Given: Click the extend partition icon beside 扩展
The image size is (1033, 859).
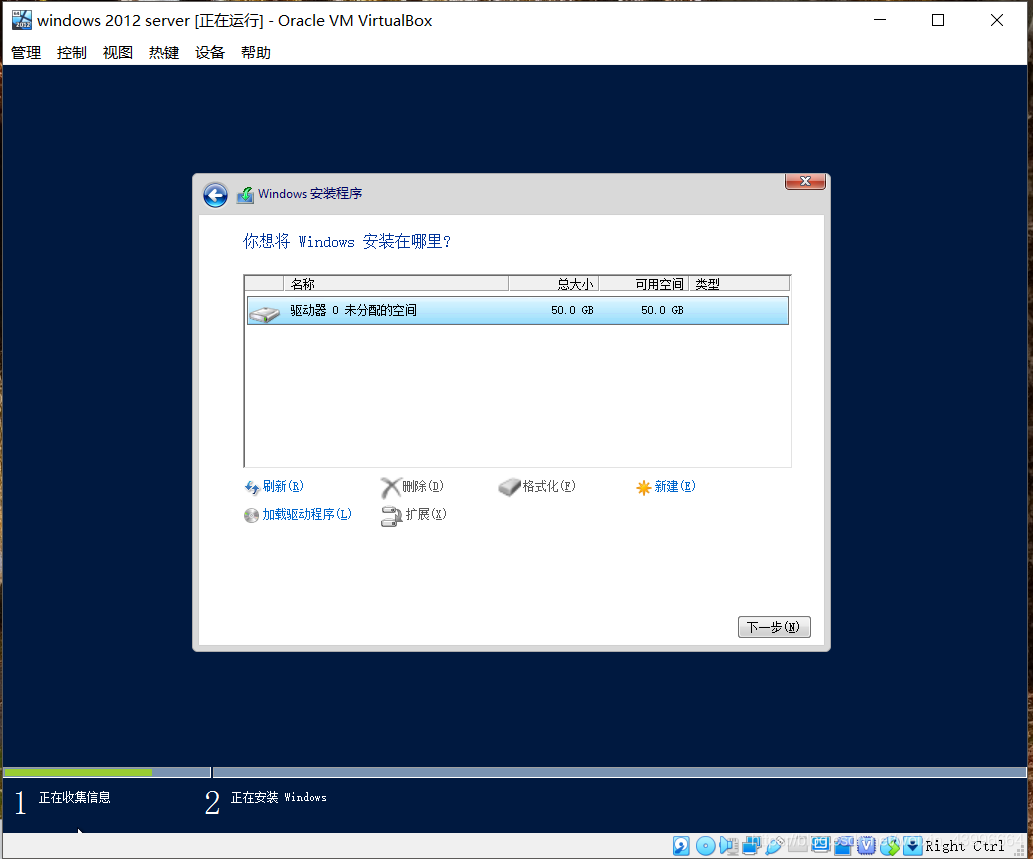Looking at the screenshot, I should point(391,516).
